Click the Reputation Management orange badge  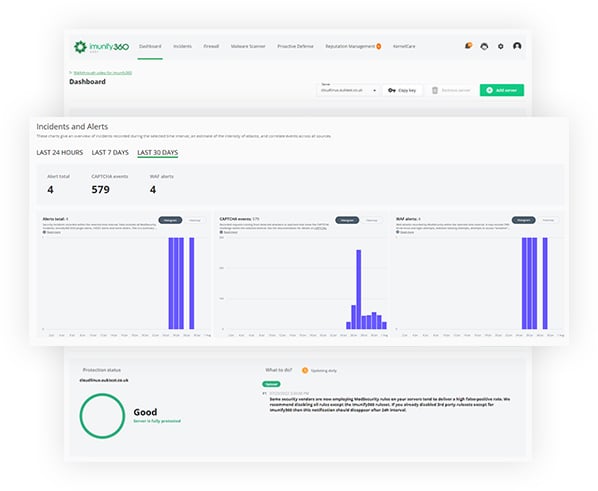click(379, 46)
